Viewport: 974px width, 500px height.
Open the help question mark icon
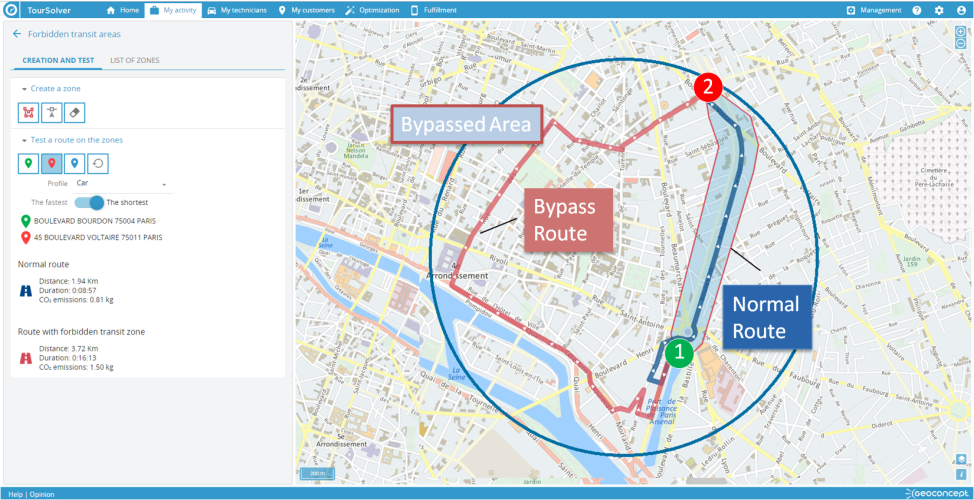coord(916,10)
